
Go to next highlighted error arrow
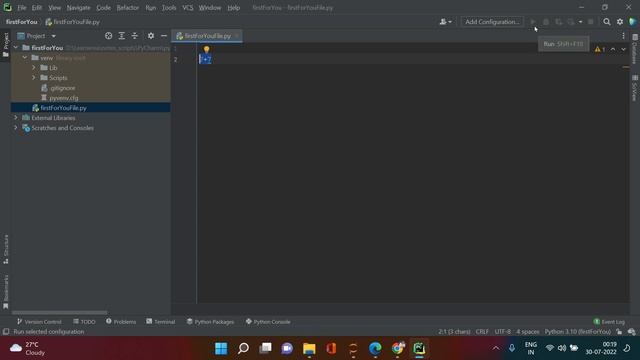pyautogui.click(x=623, y=49)
